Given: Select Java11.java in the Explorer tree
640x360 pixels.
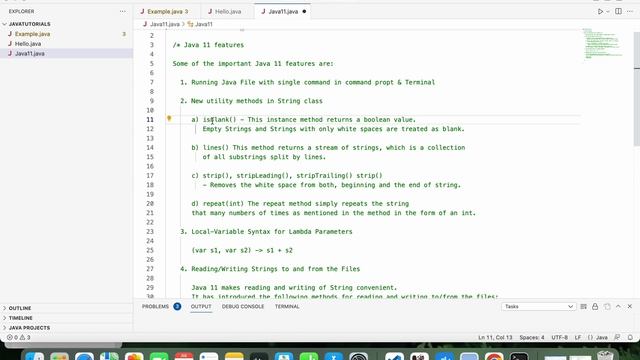Looking at the screenshot, I should [67, 53].
